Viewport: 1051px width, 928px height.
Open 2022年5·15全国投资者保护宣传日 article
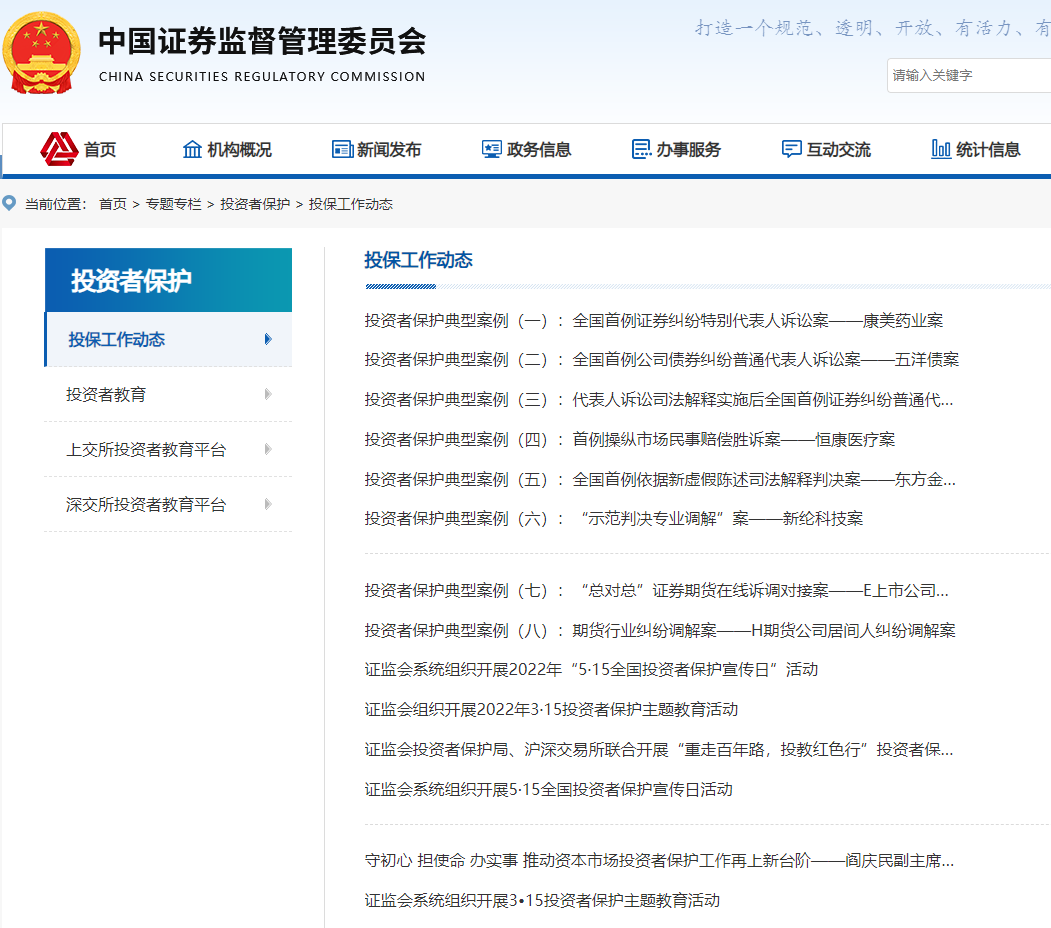point(591,669)
